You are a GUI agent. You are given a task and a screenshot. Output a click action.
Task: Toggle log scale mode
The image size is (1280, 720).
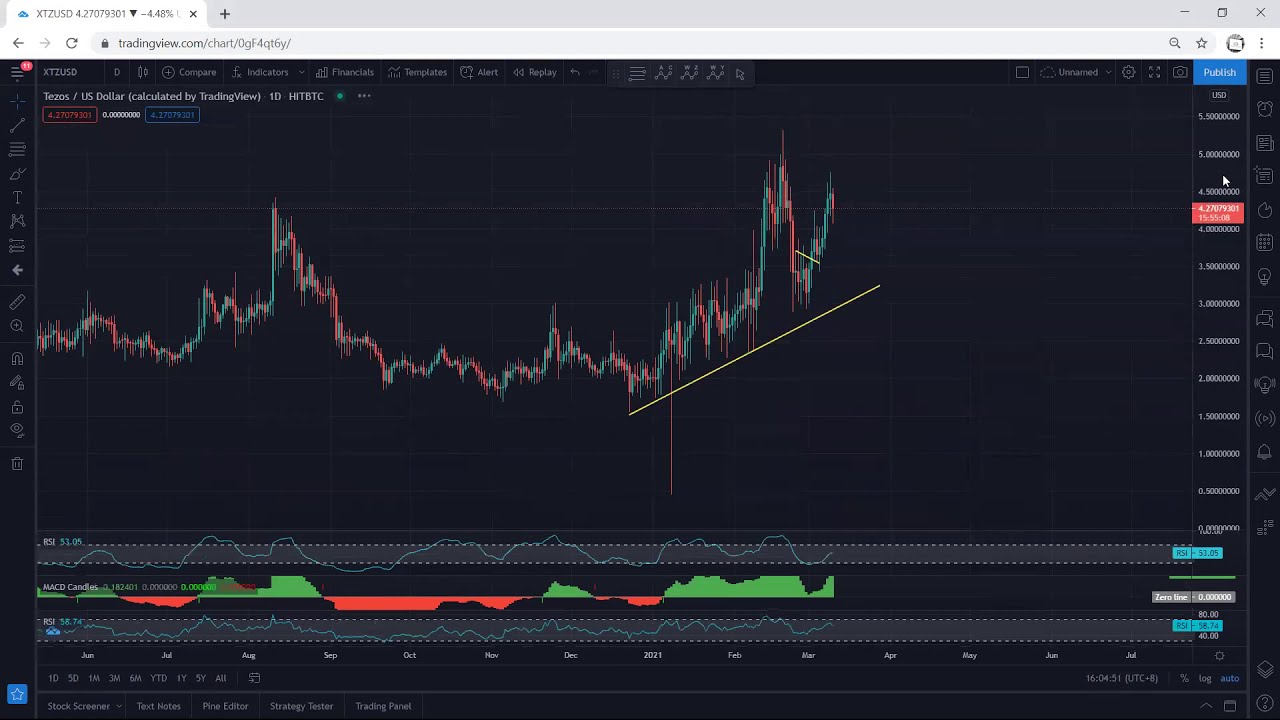pyautogui.click(x=1205, y=678)
